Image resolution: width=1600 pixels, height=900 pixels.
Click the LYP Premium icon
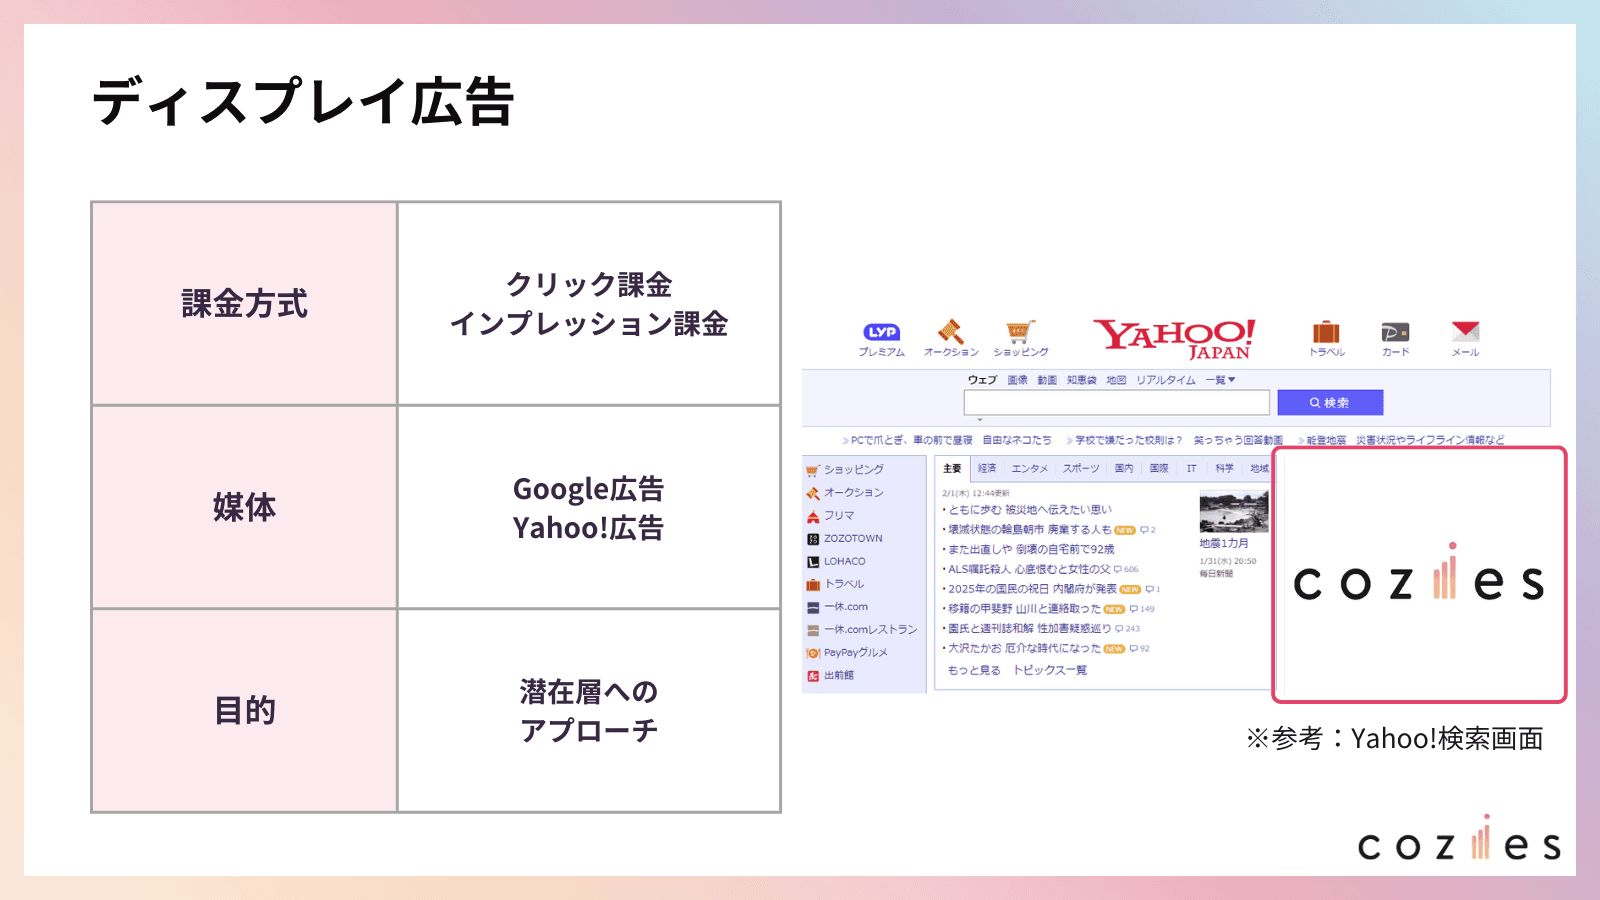coord(881,332)
